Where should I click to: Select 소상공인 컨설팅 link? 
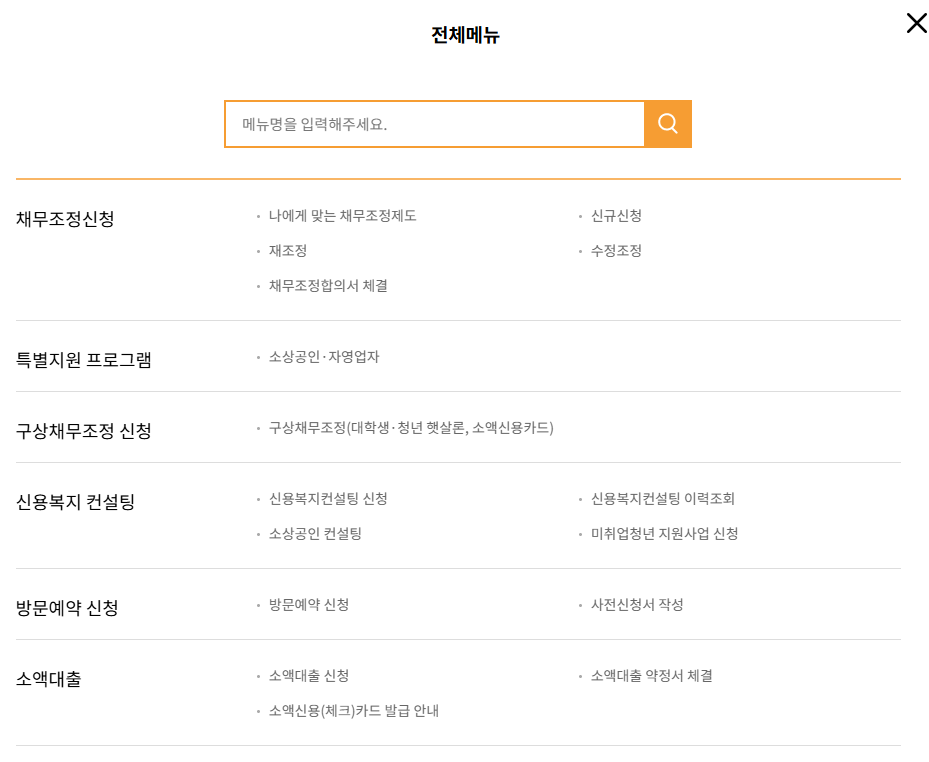pyautogui.click(x=315, y=534)
